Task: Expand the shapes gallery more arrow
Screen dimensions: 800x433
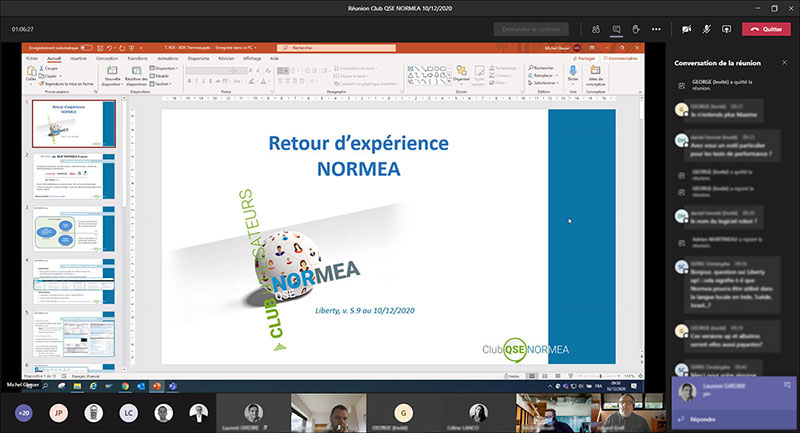Action: (x=451, y=83)
